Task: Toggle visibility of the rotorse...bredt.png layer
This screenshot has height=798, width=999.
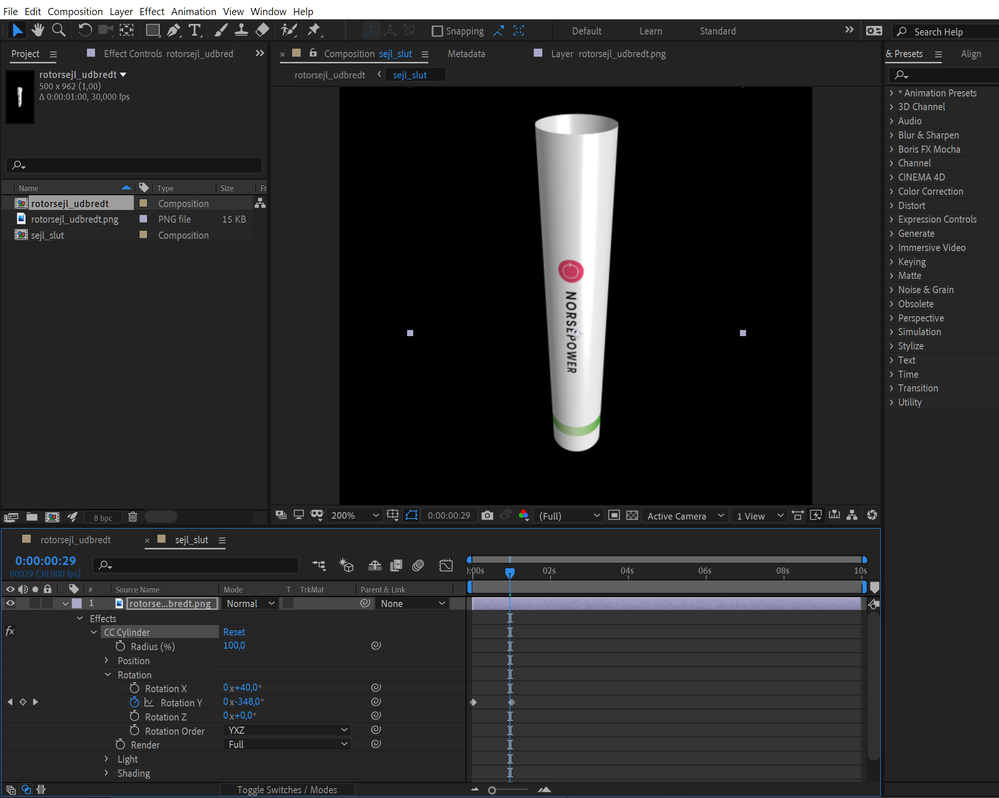Action: [x=11, y=603]
